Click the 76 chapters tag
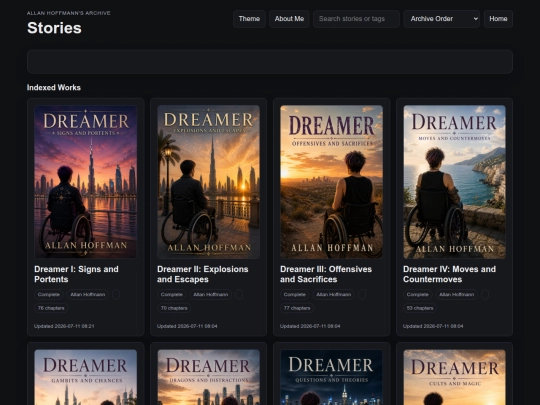540x405 pixels. coord(51,308)
